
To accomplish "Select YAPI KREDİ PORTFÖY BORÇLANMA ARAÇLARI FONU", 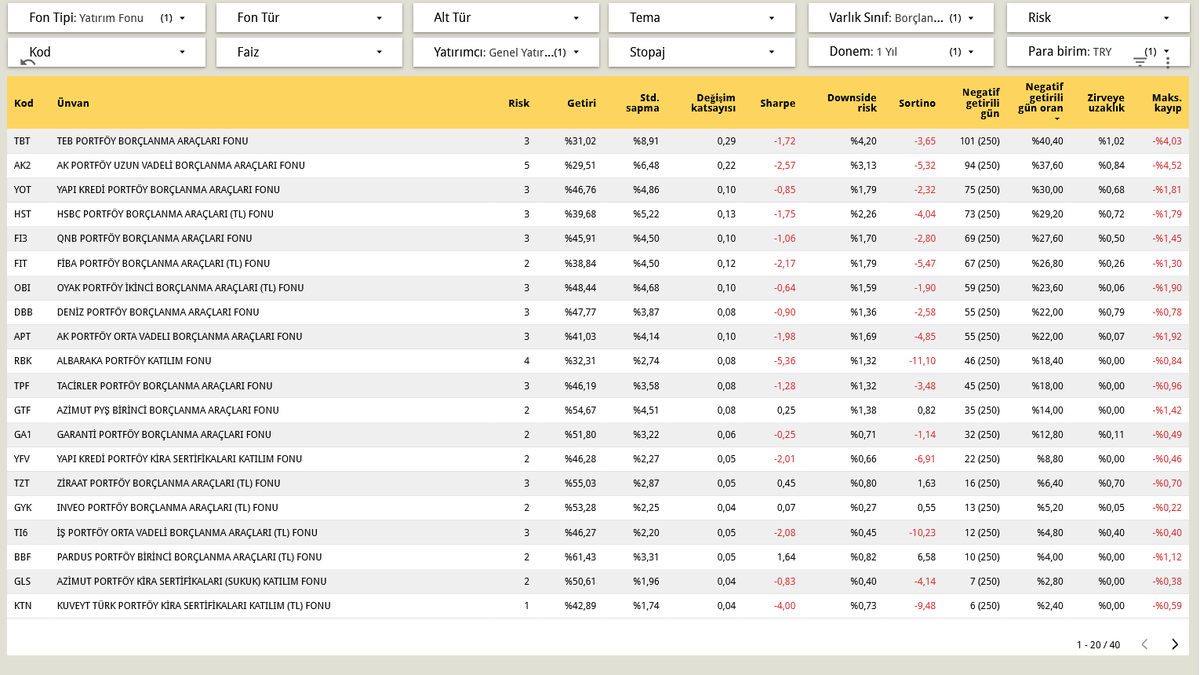I will [168, 190].
